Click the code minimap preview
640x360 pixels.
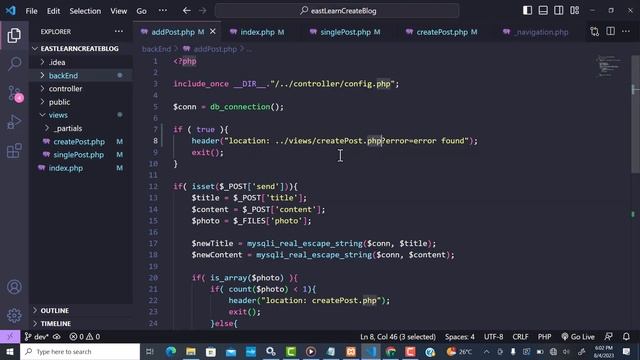[x=609, y=66]
